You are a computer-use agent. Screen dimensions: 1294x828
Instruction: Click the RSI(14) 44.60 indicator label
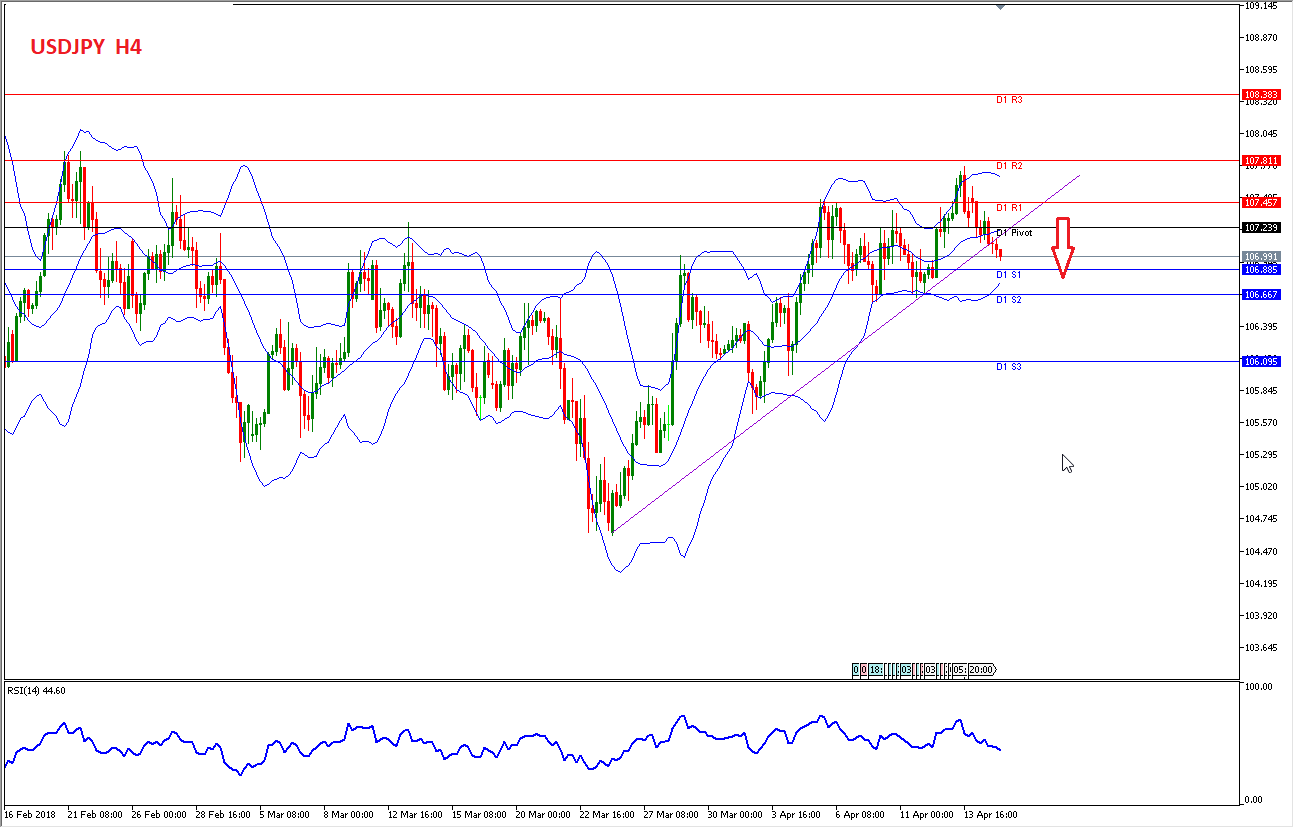tap(37, 690)
